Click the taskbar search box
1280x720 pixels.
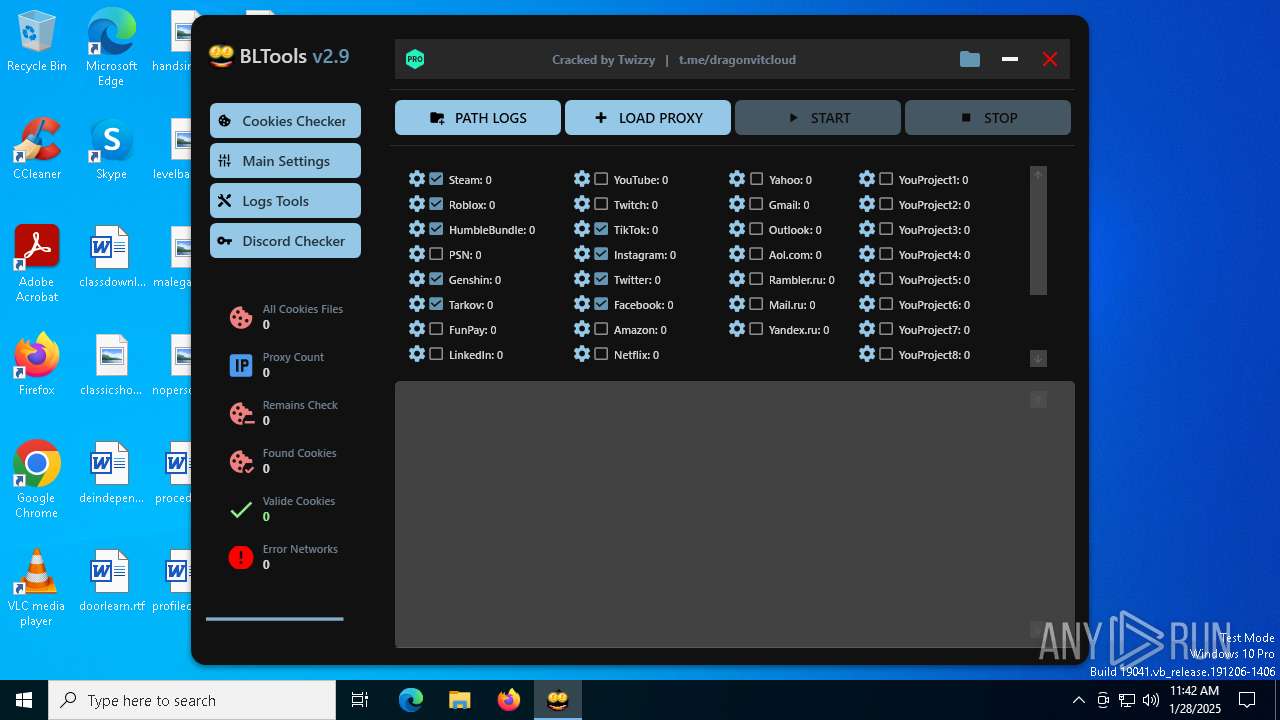(192, 700)
